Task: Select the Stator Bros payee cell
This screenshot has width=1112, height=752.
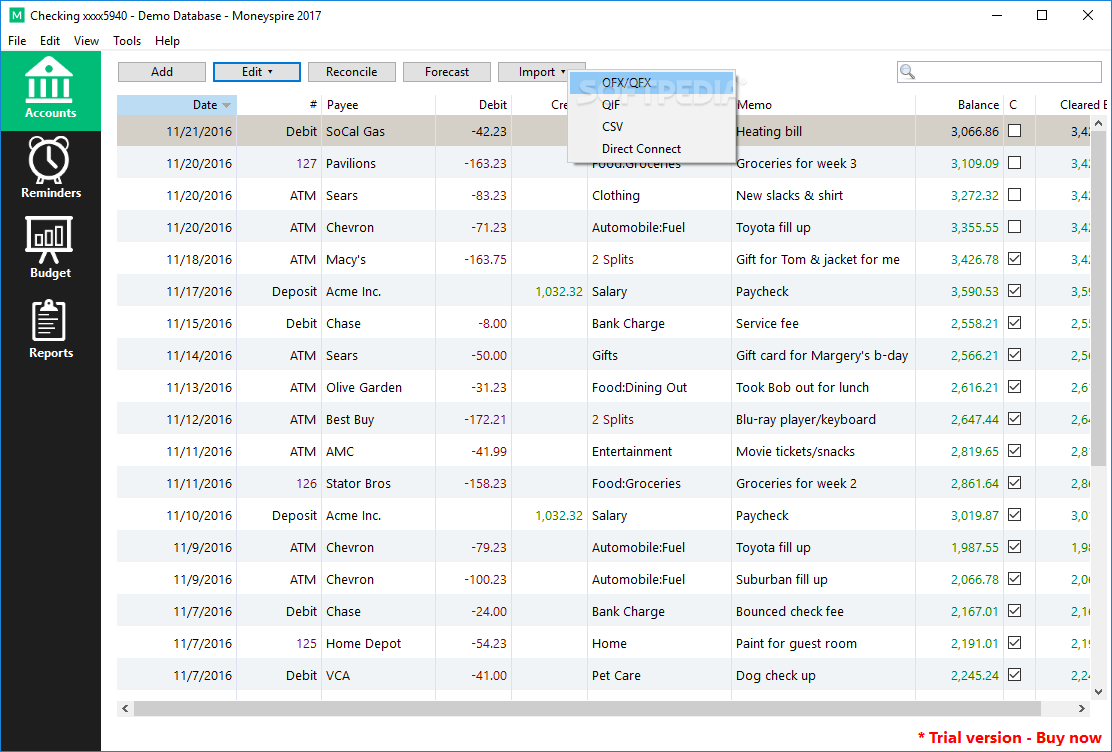Action: coord(378,483)
